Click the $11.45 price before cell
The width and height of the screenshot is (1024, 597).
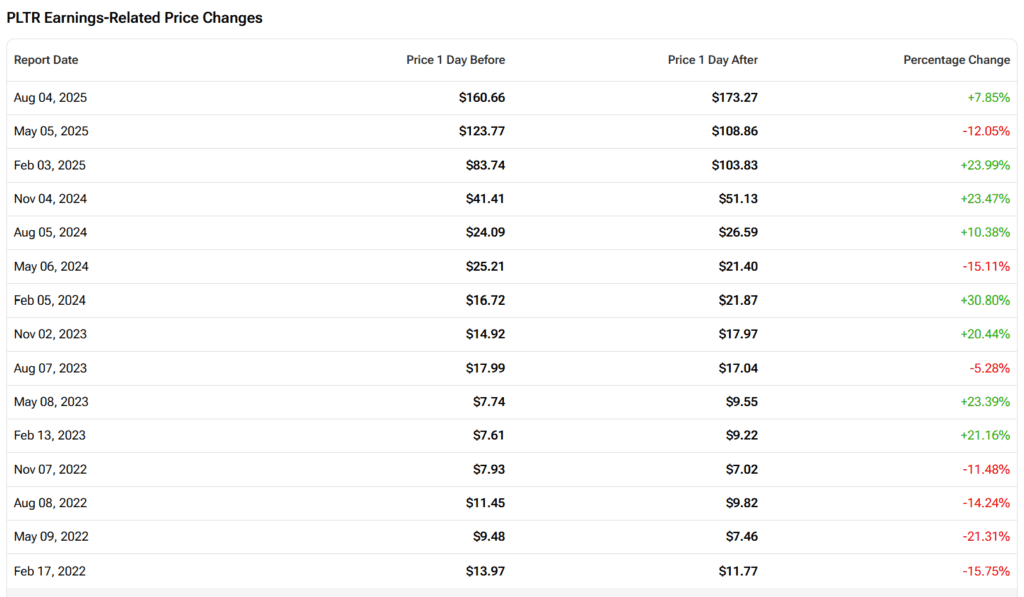tap(485, 503)
